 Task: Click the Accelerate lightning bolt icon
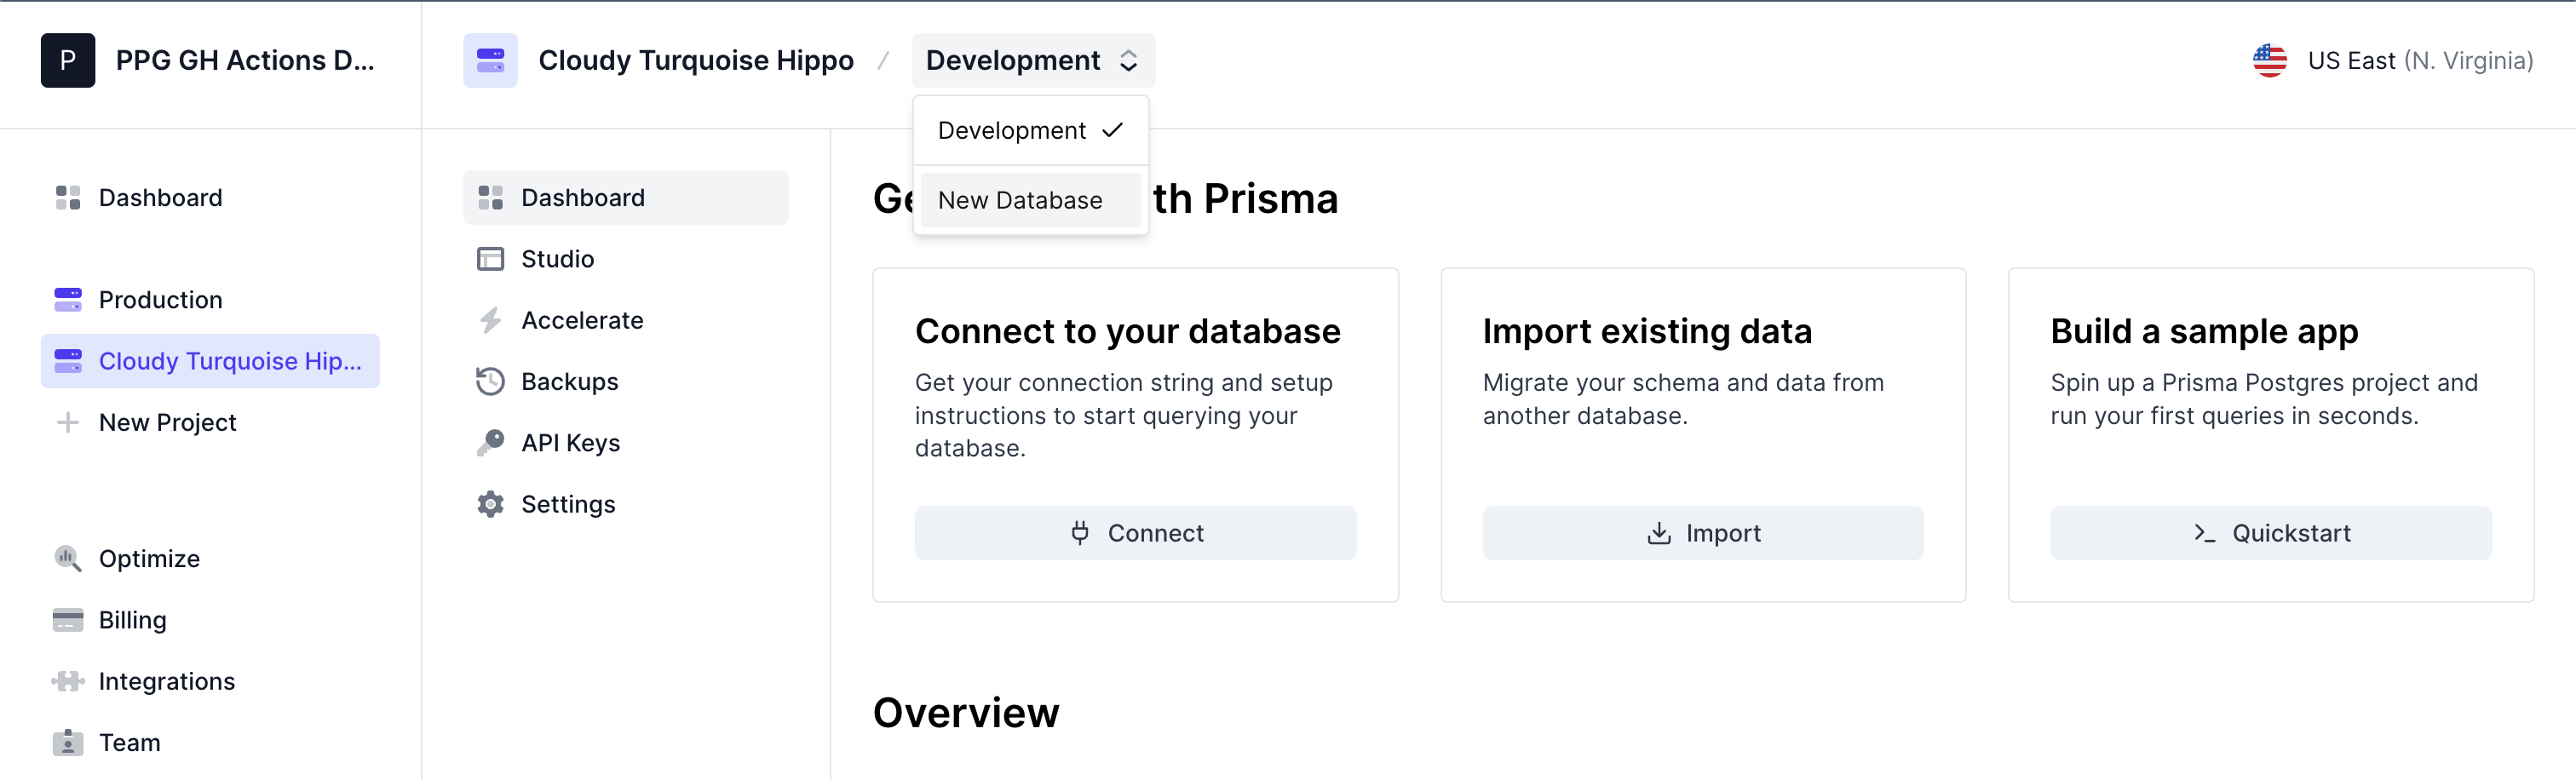tap(490, 321)
